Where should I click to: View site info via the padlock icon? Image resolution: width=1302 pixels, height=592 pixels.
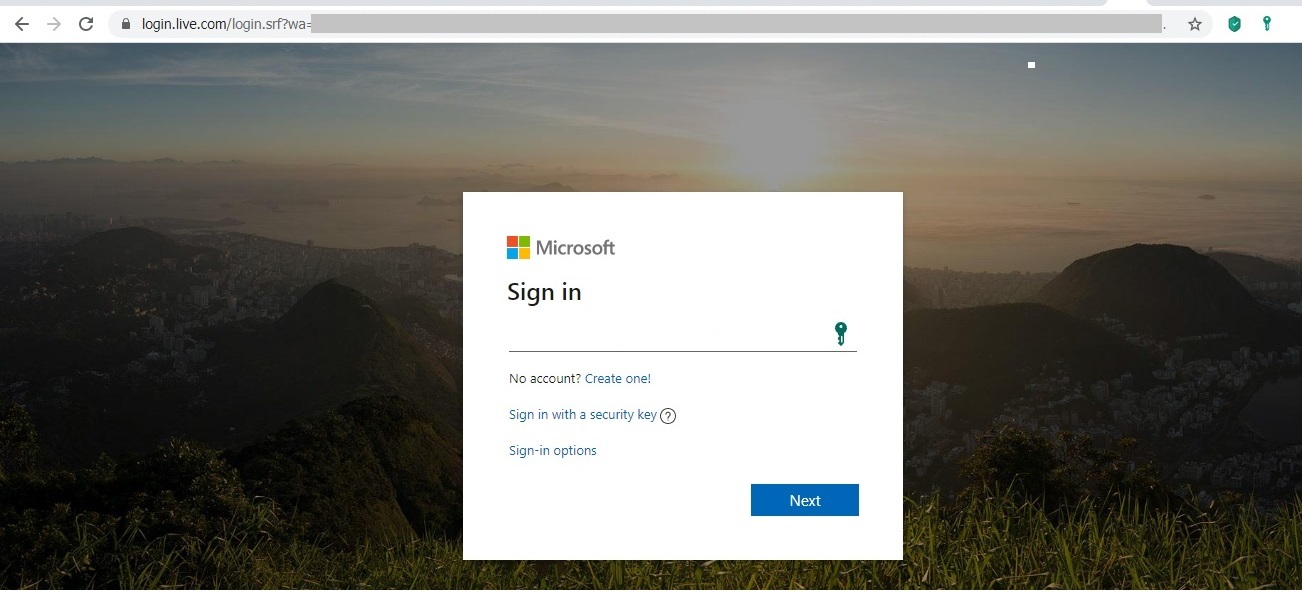point(126,24)
